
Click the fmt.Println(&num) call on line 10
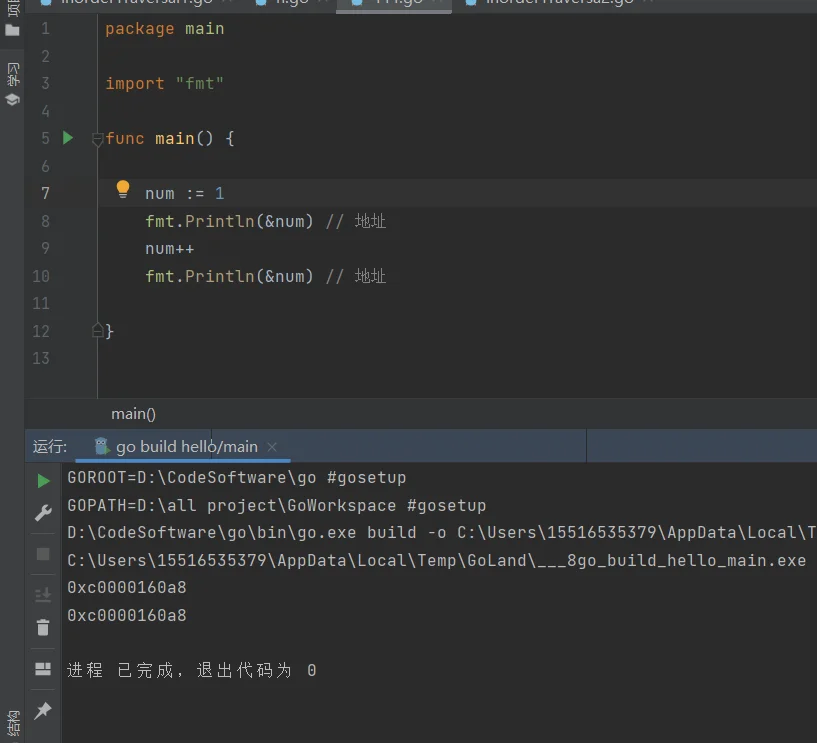click(229, 276)
